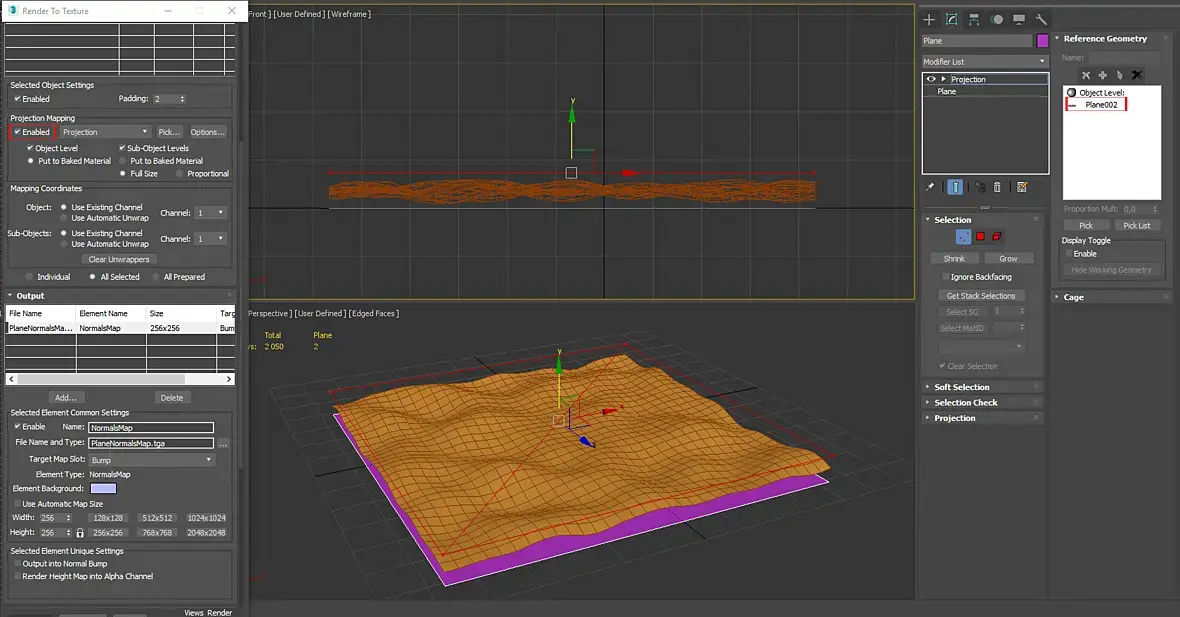Click the output list horizontal scrollbar
The height and width of the screenshot is (617, 1180).
coord(120,379)
